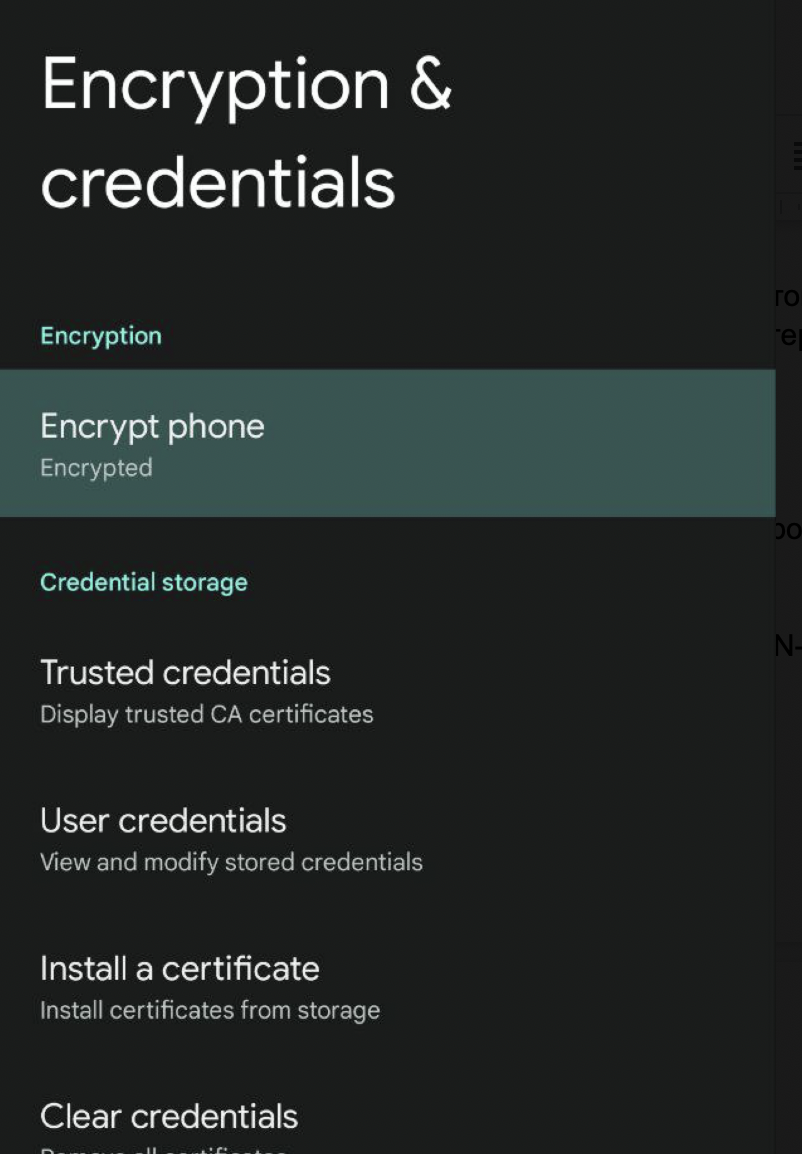Clear all stored credentials
Viewport: 802px width, 1154px height.
click(168, 1116)
